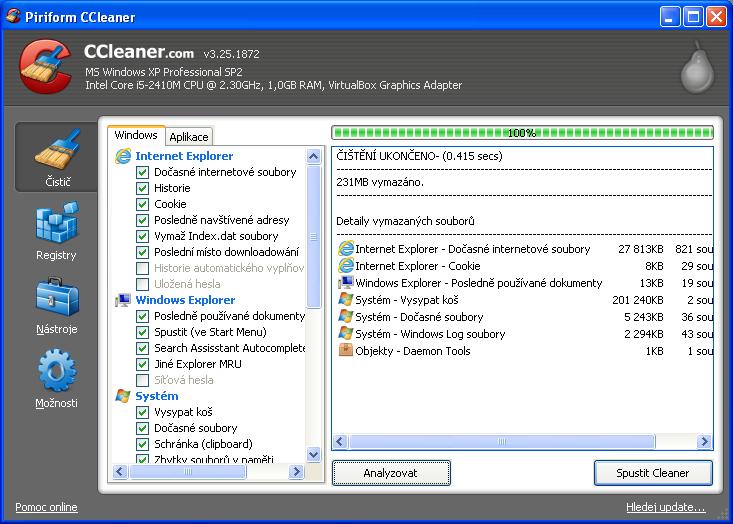Image resolution: width=733 pixels, height=524 pixels.
Task: Click the Systém - Vysypat koš result icon
Action: tap(346, 300)
